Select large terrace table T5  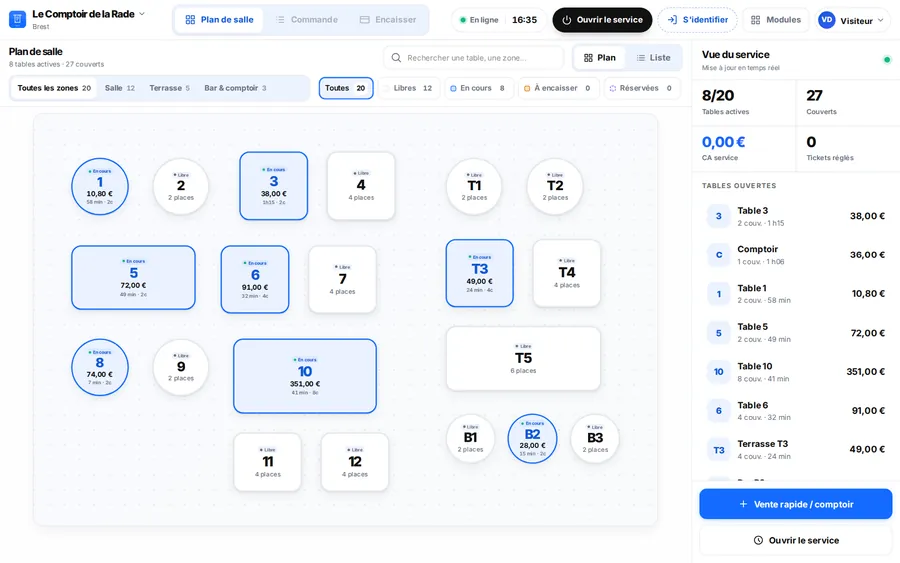[523, 359]
